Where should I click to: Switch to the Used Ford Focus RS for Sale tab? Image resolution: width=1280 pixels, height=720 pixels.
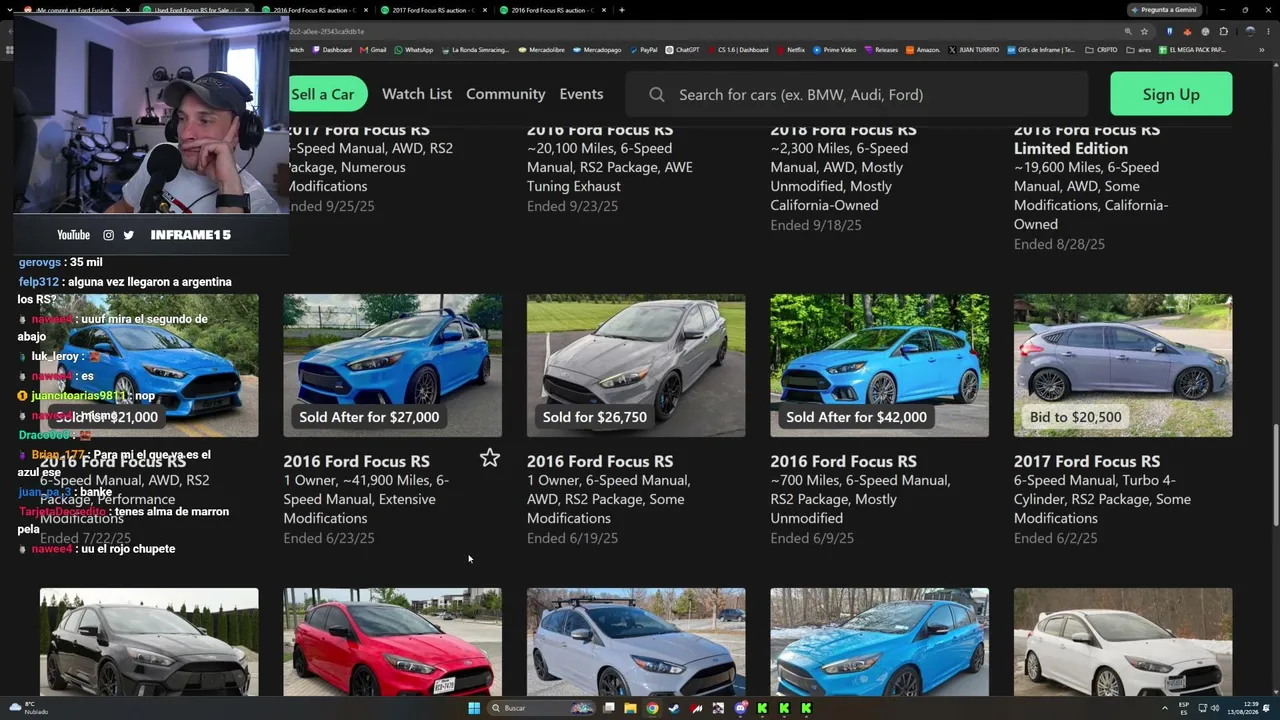click(x=196, y=10)
